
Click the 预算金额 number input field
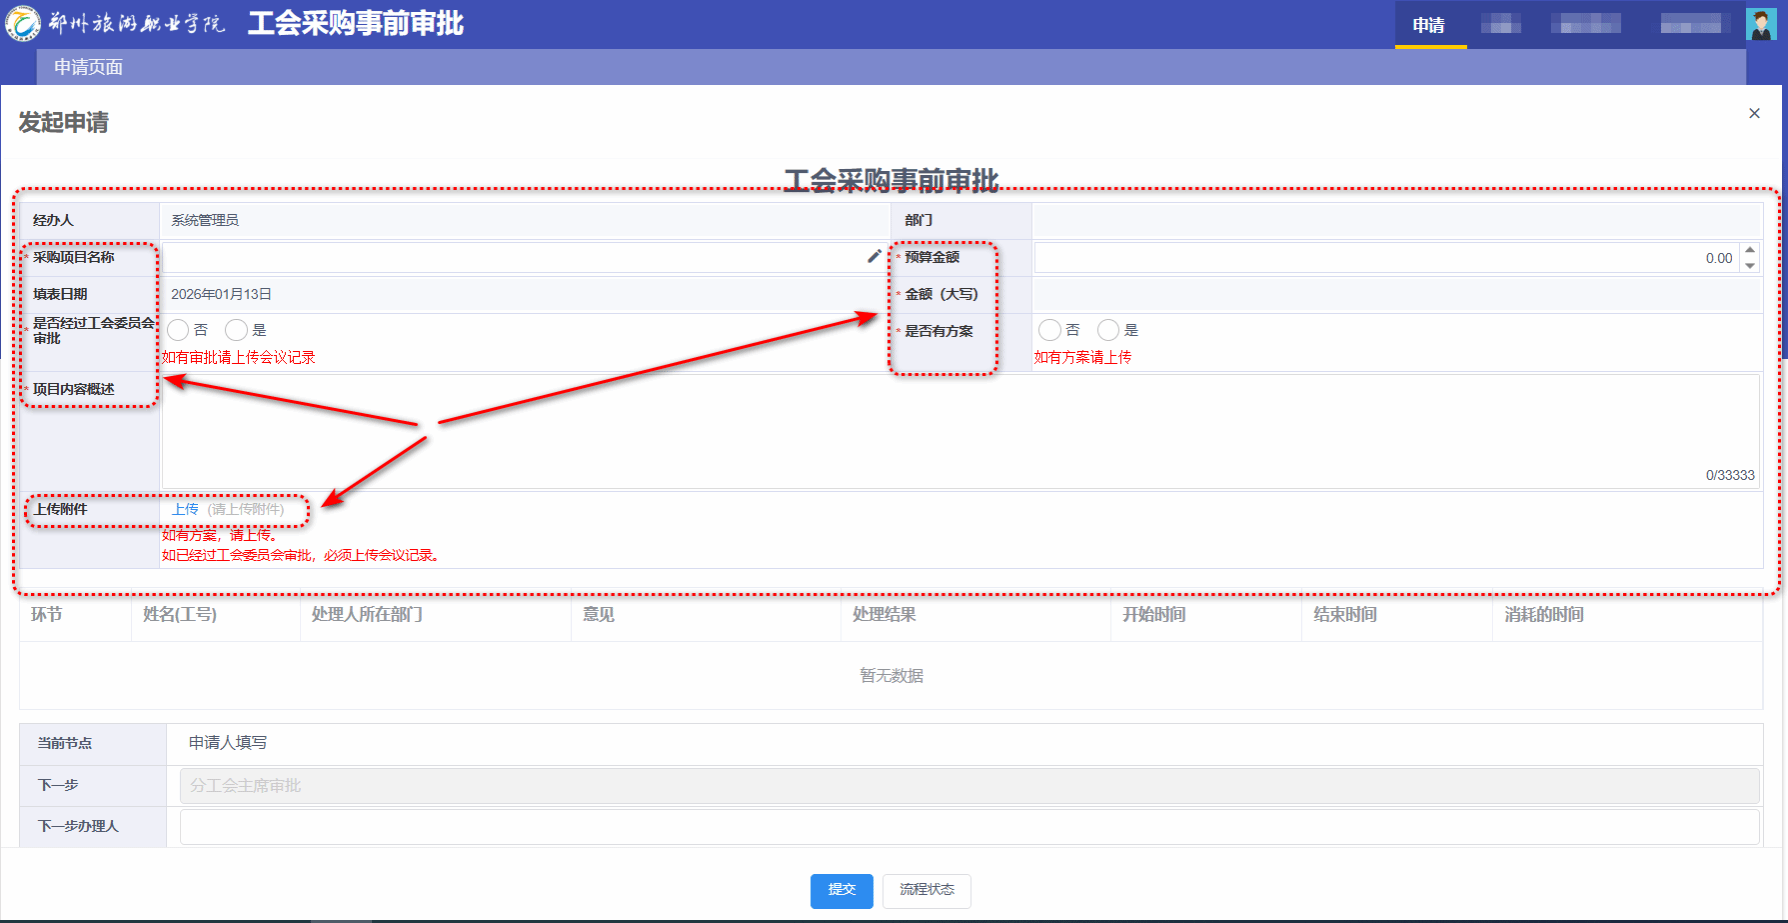[1385, 258]
